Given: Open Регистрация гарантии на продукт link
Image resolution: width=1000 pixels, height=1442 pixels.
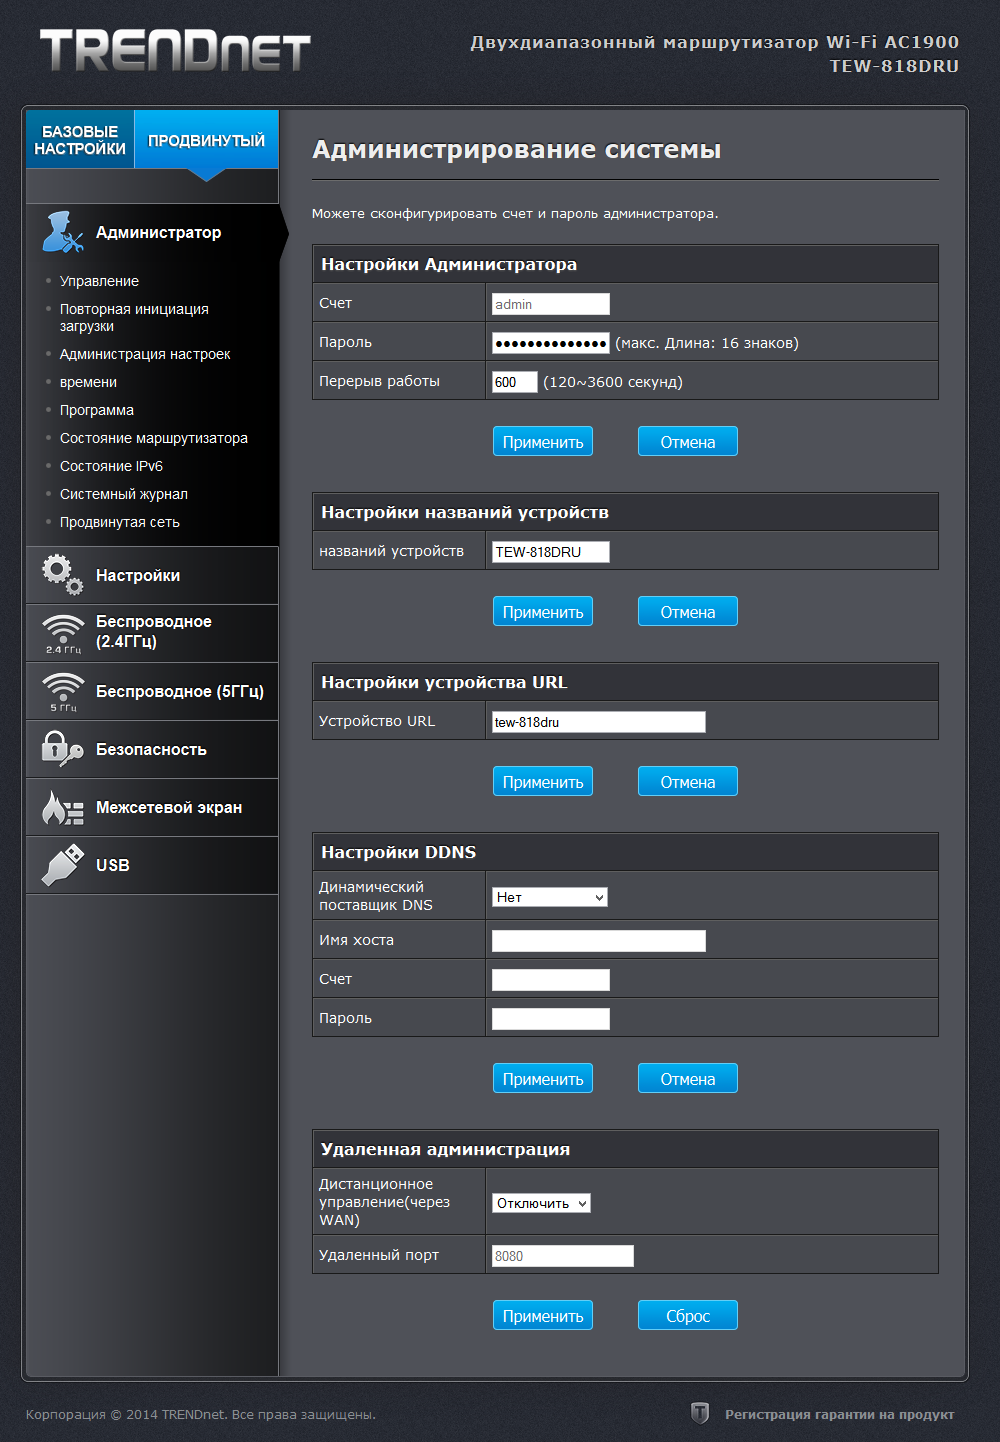Looking at the screenshot, I should pos(839,1414).
